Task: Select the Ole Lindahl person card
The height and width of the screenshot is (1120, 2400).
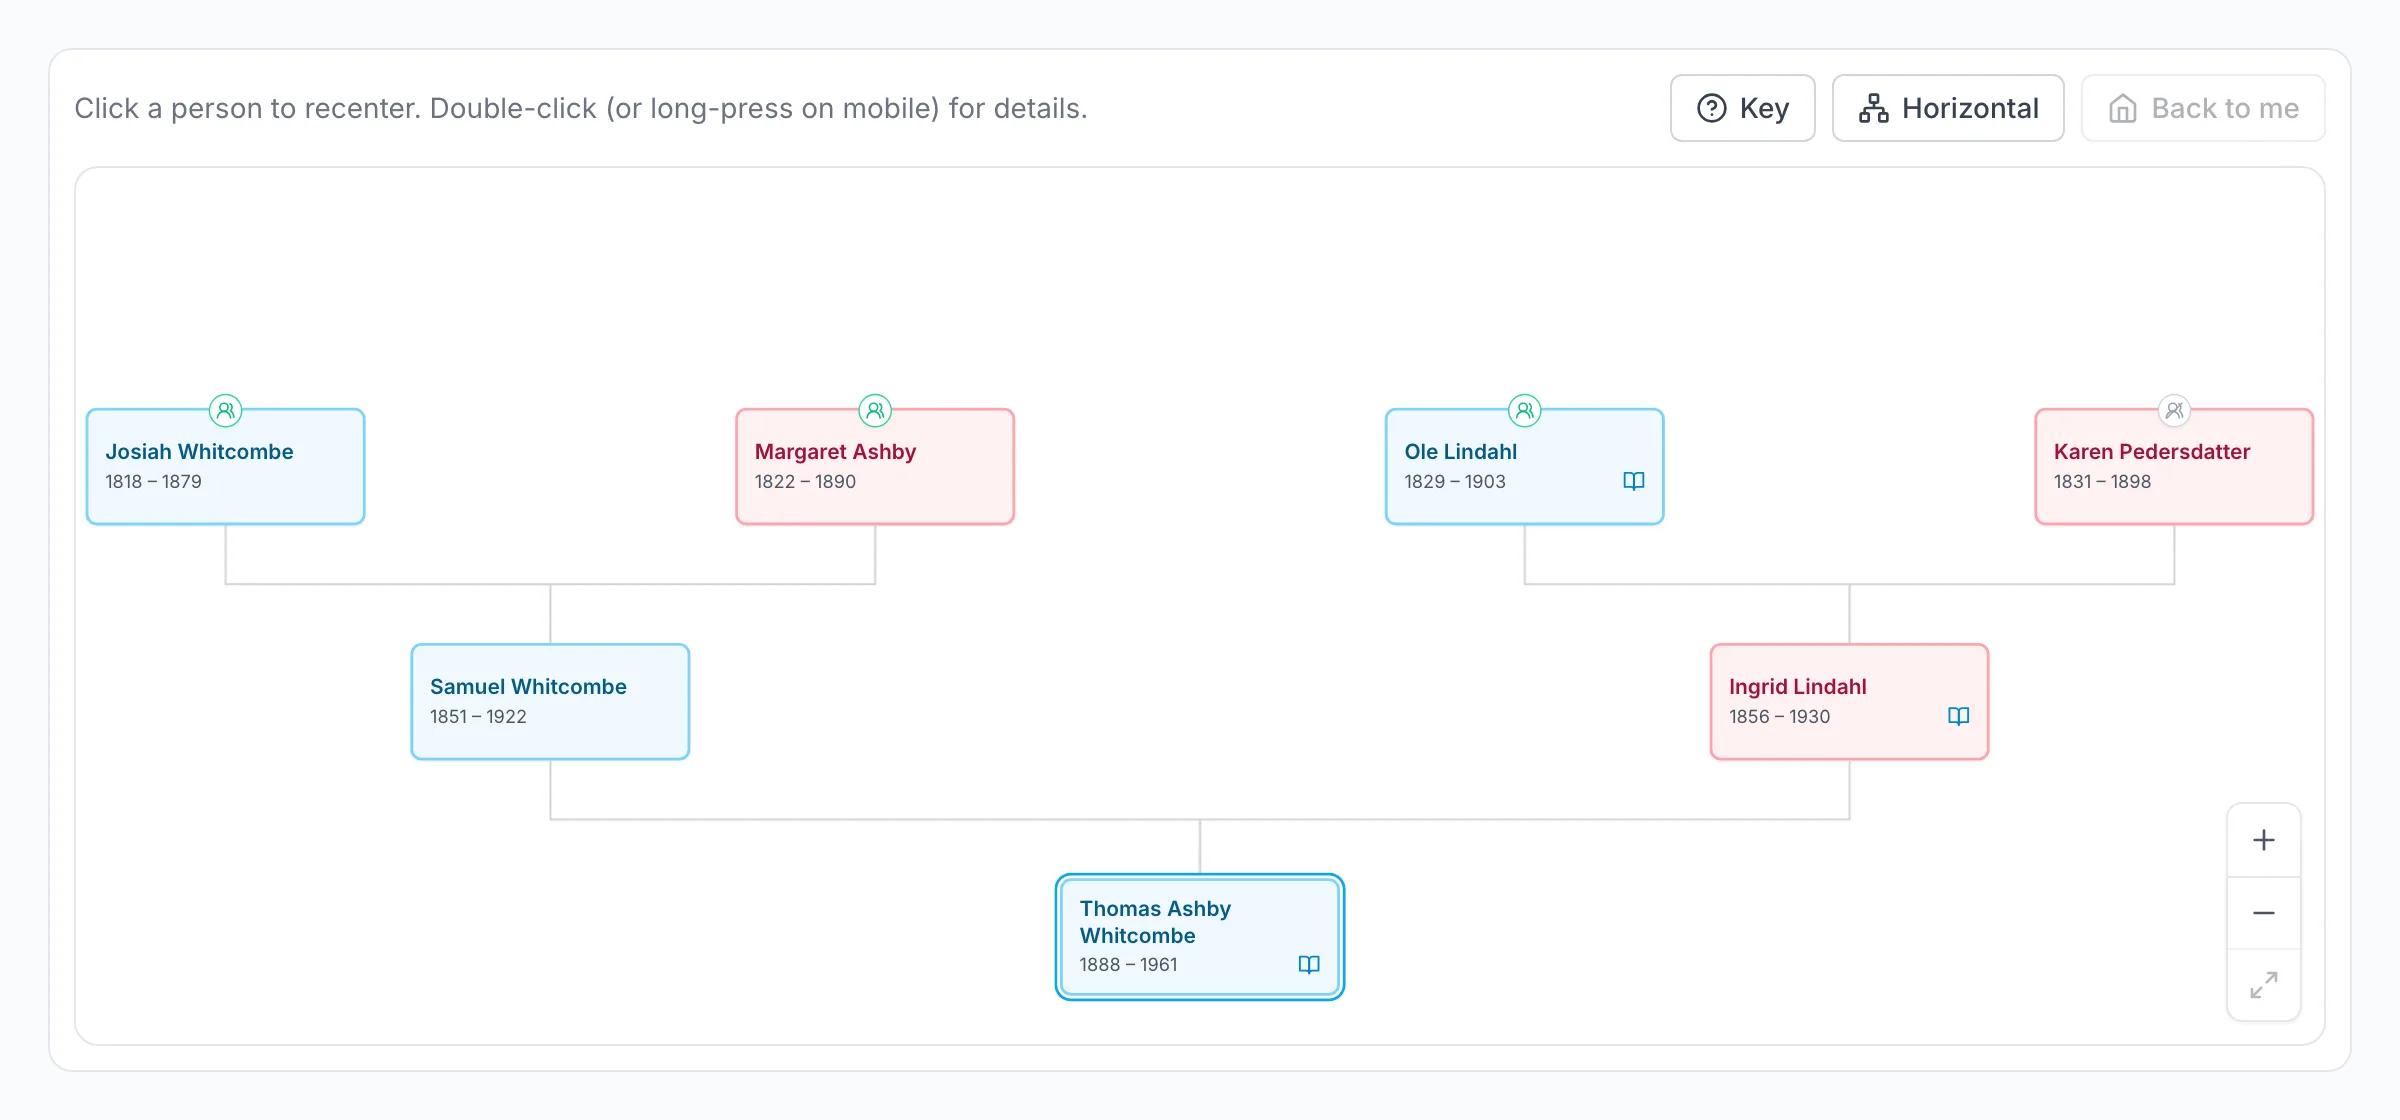Action: [1525, 466]
